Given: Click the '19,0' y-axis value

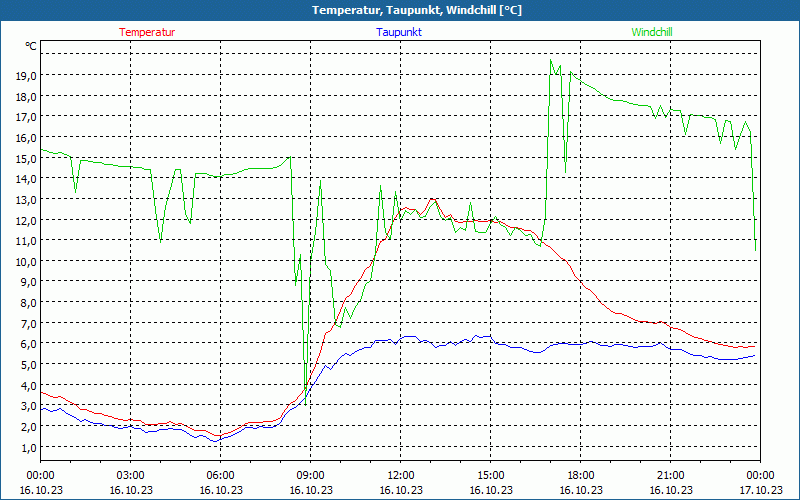Looking at the screenshot, I should (27, 76).
